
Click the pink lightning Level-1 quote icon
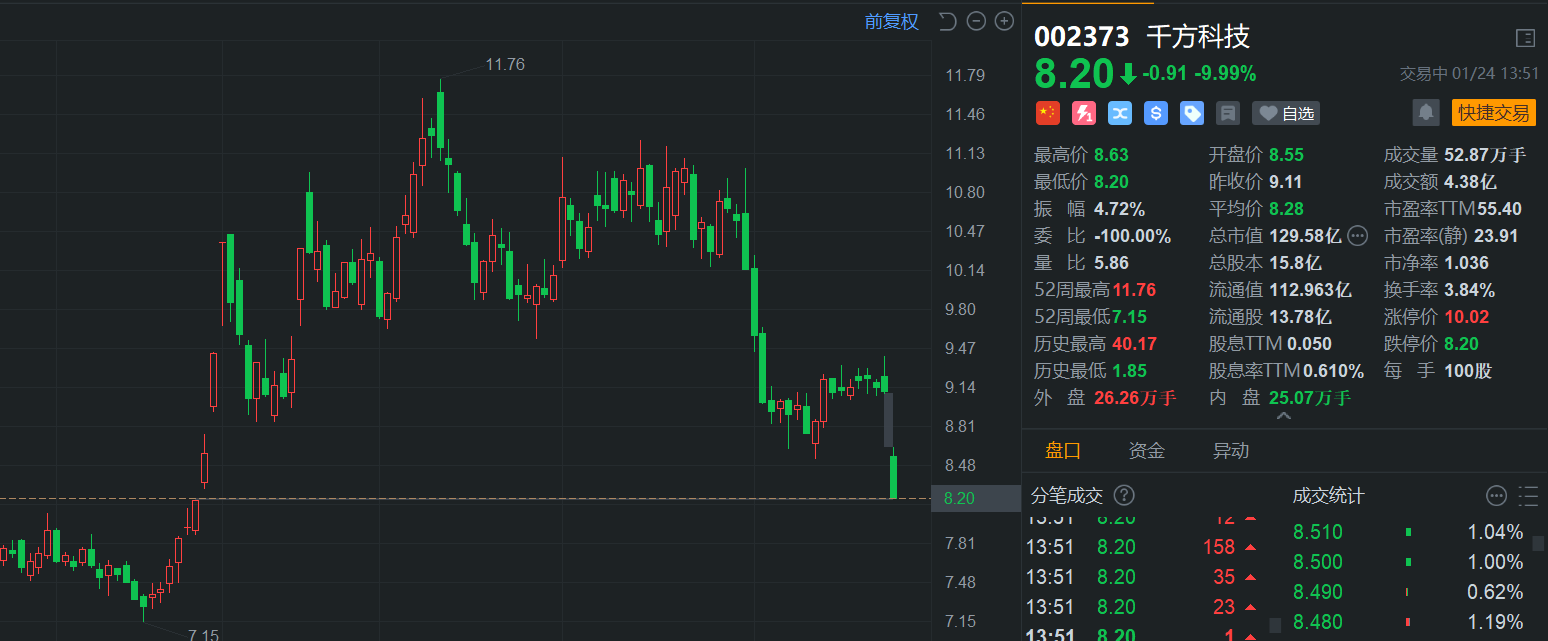tap(1084, 113)
